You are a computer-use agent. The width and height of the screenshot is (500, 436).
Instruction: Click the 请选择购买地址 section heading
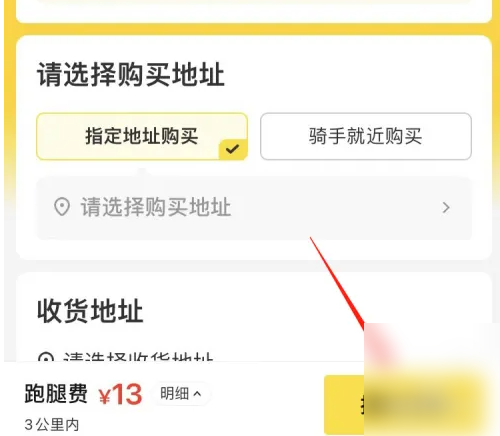[x=131, y=75]
